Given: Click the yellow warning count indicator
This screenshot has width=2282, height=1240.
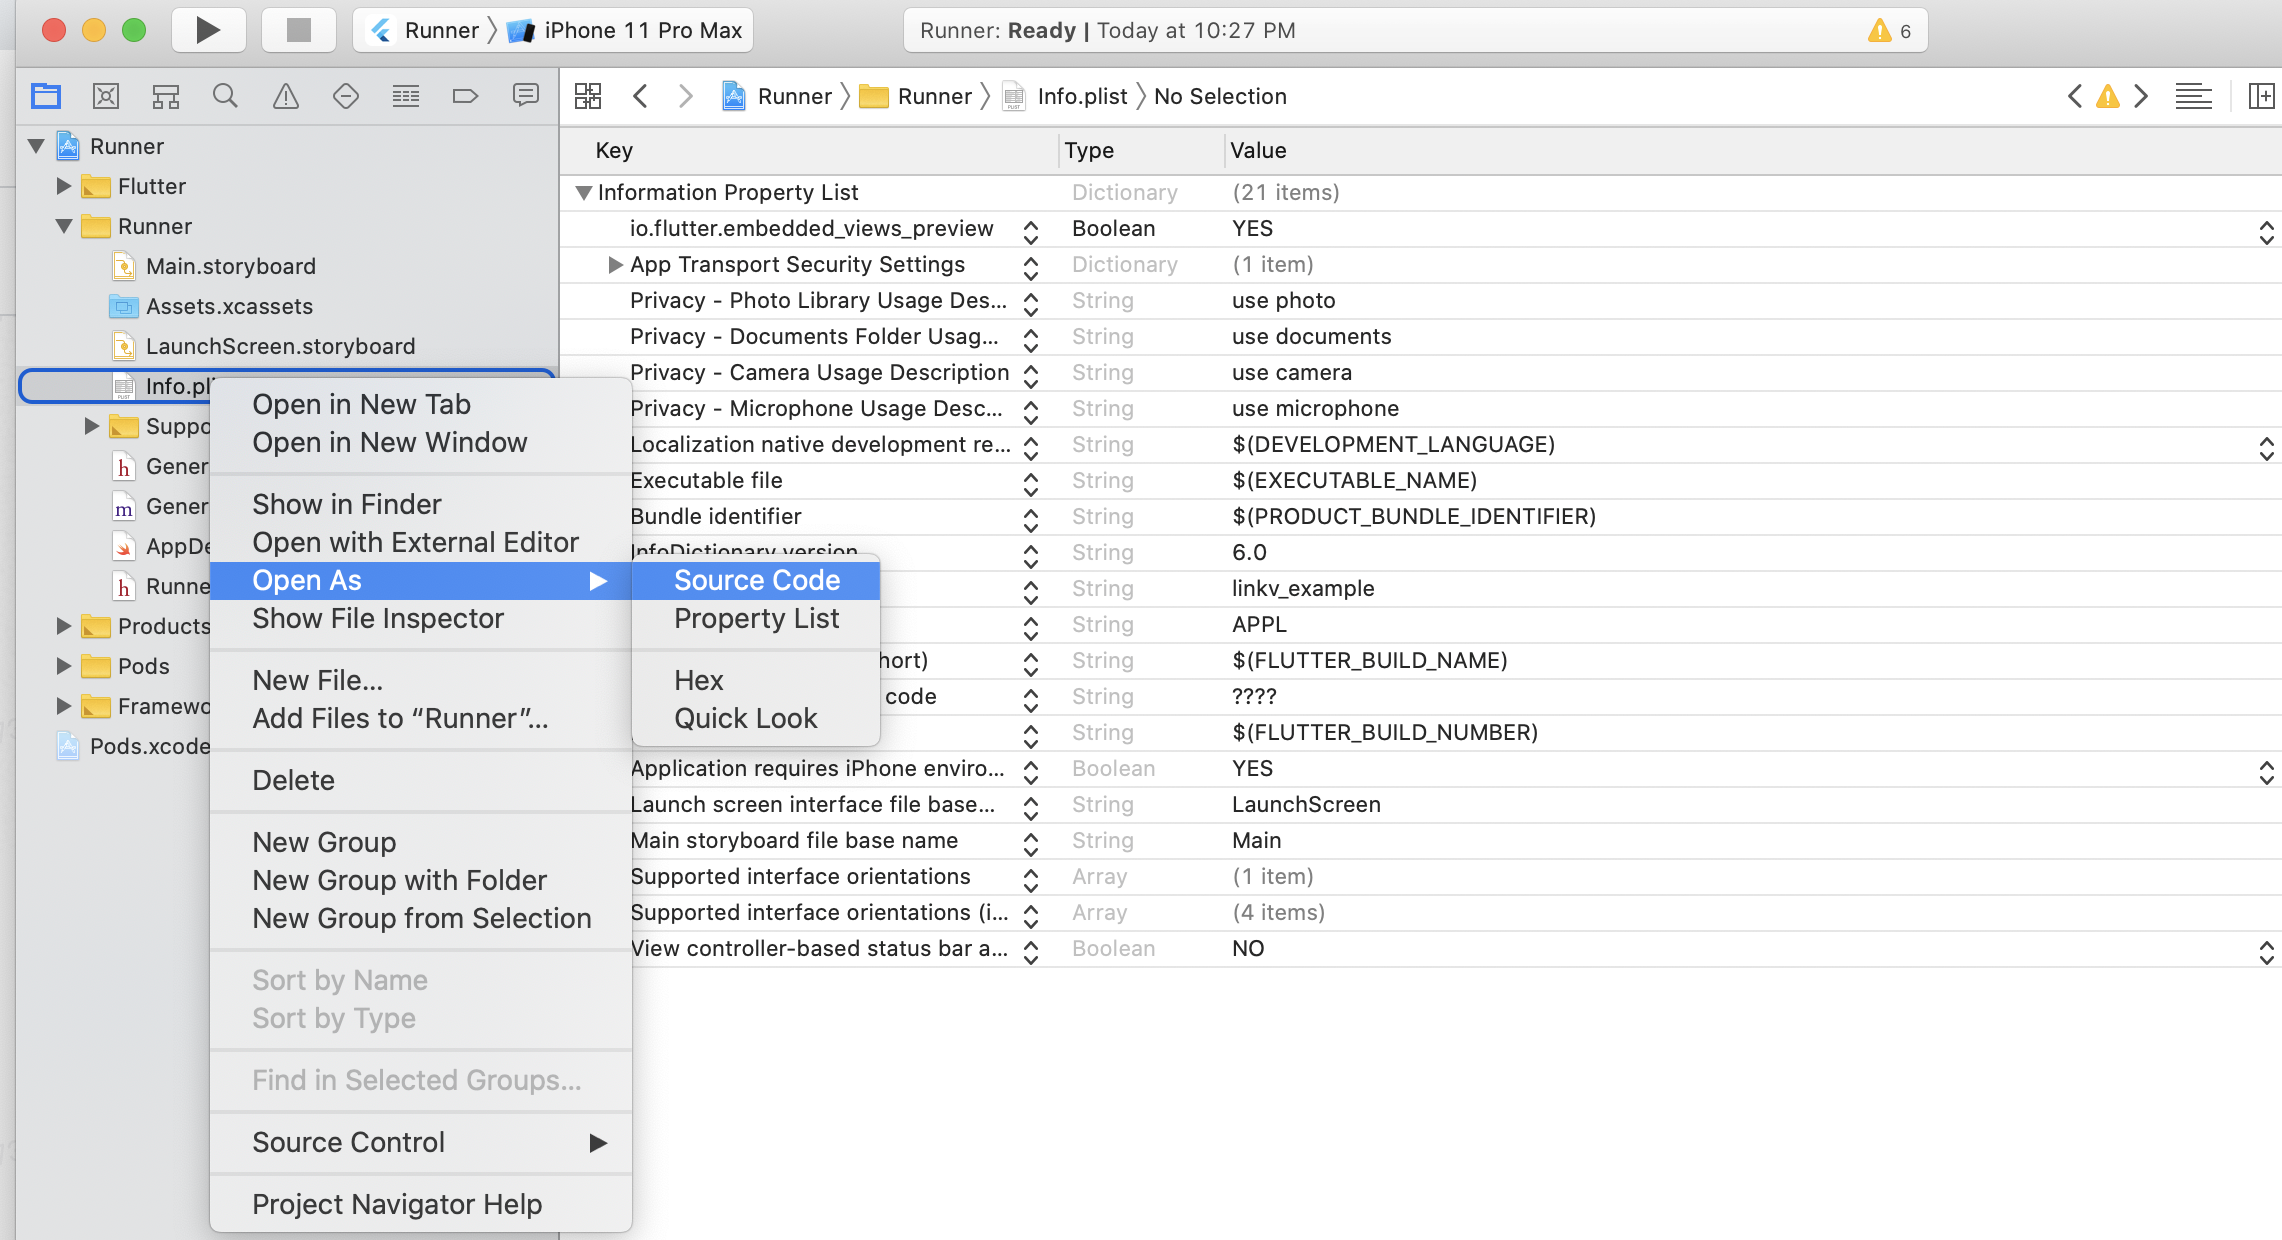Looking at the screenshot, I should click(x=1888, y=30).
